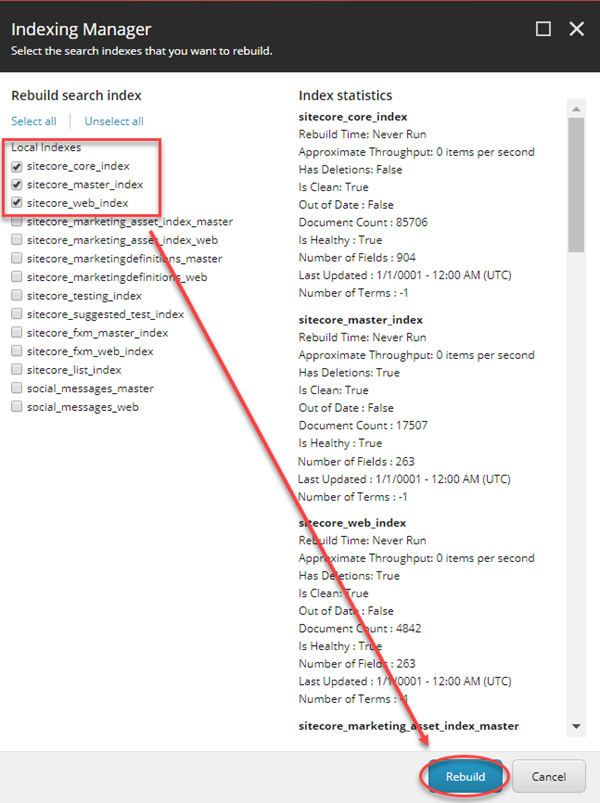
Task: Close the Indexing Manager dialog
Action: pos(576,29)
